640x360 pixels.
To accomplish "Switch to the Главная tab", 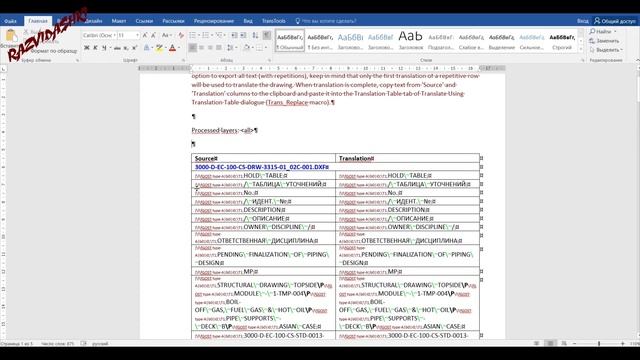I will click(38, 21).
